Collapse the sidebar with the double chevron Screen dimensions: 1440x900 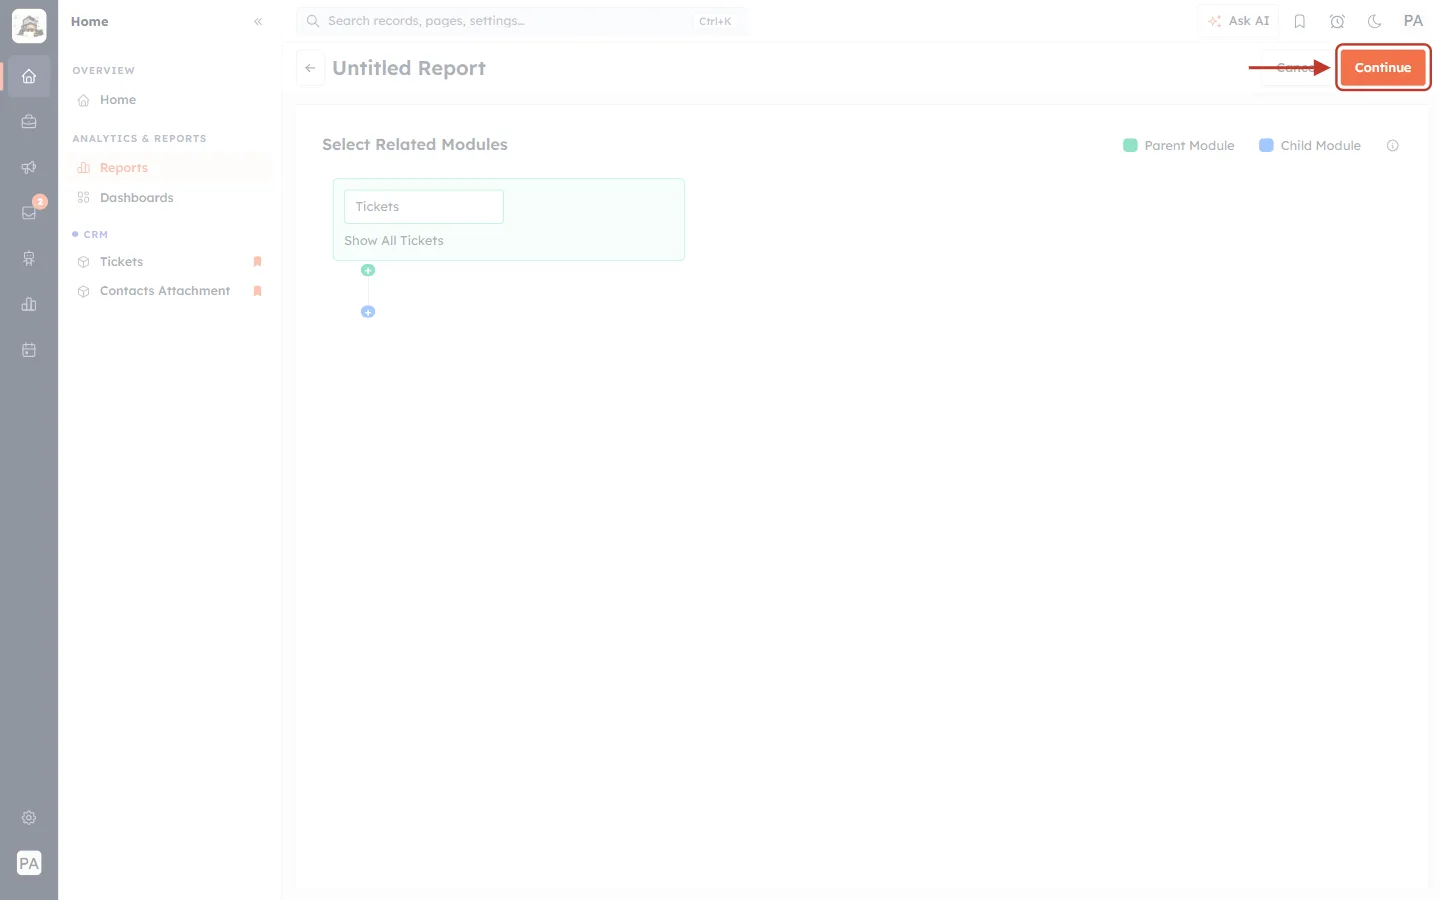258,21
